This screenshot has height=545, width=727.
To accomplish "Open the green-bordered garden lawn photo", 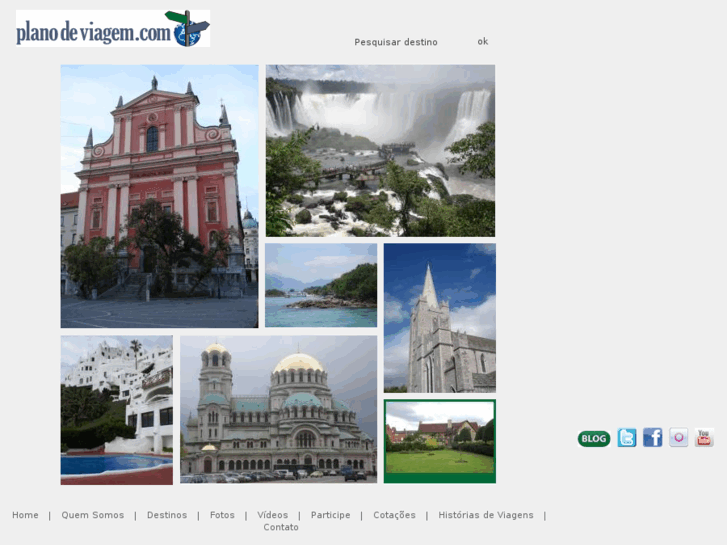I will [x=440, y=441].
